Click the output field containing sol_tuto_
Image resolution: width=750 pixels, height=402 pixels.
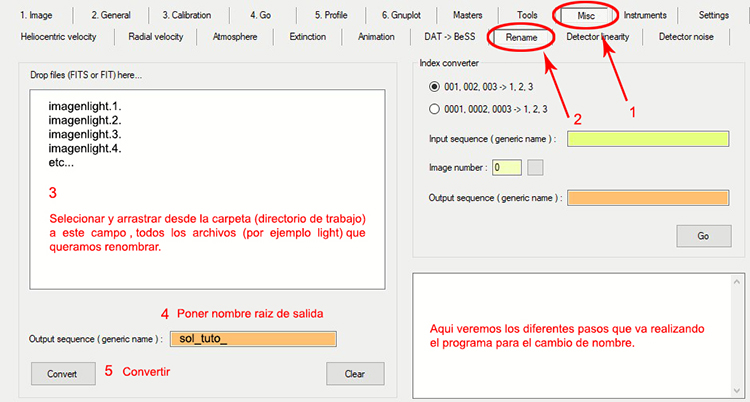tap(254, 339)
